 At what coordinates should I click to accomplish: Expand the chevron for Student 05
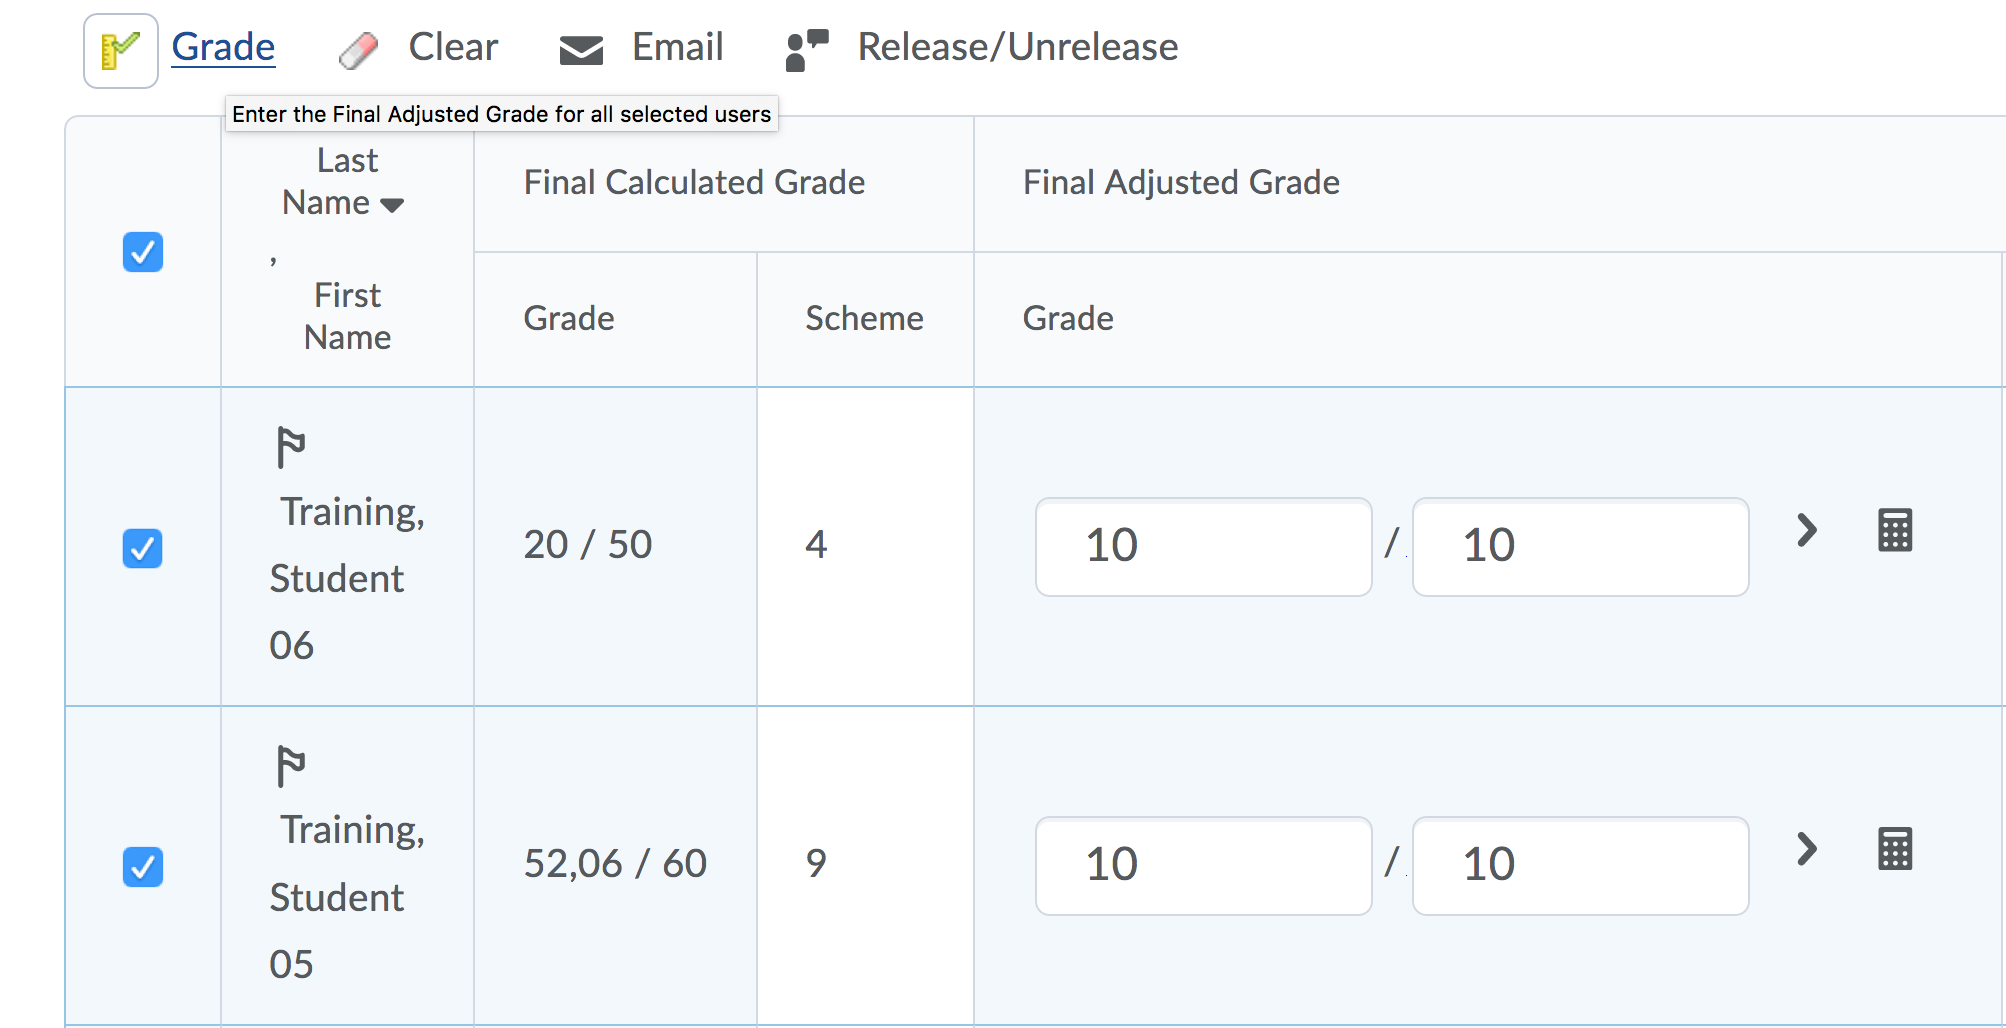[1806, 850]
